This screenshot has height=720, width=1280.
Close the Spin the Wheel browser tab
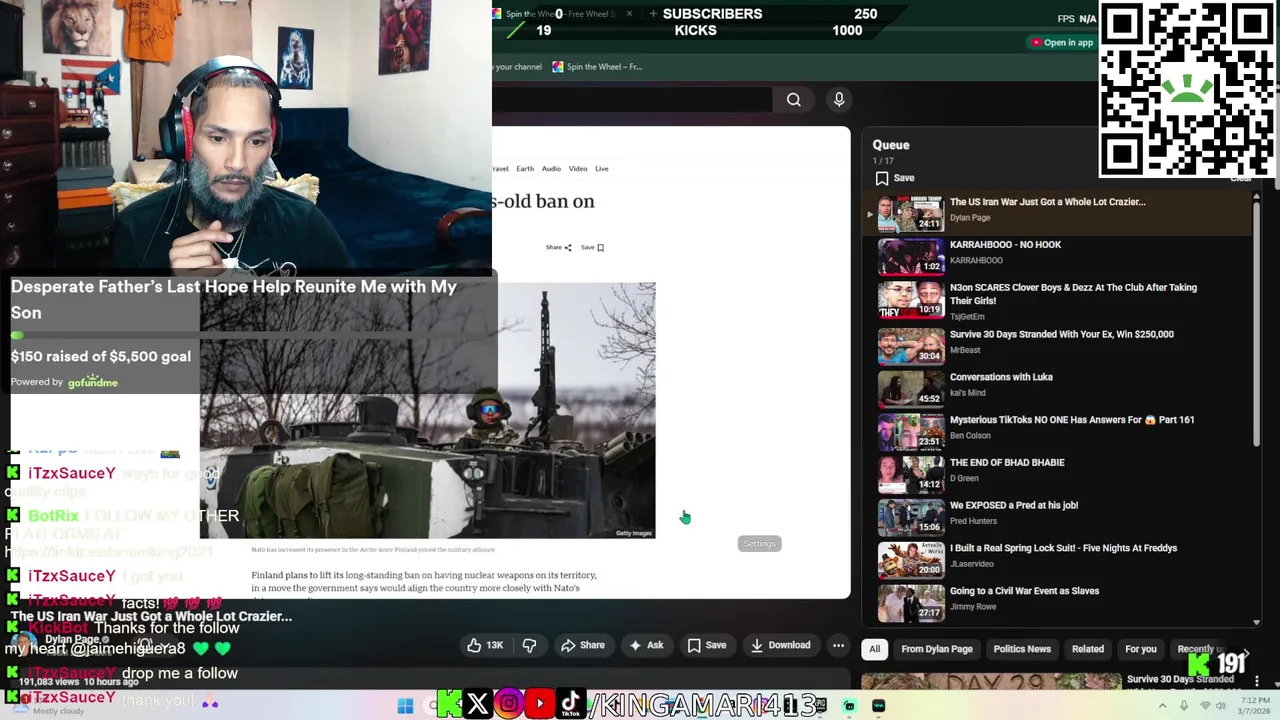(x=629, y=14)
